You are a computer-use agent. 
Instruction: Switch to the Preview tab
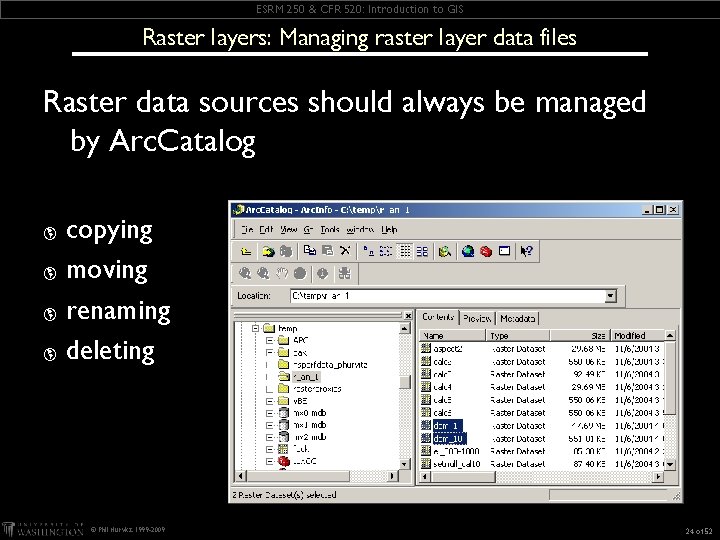(477, 318)
